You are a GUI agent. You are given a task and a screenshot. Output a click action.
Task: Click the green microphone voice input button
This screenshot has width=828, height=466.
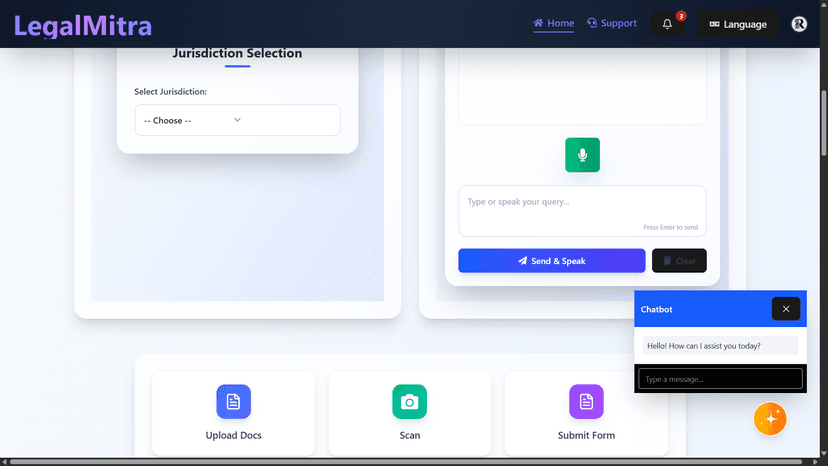click(x=582, y=155)
